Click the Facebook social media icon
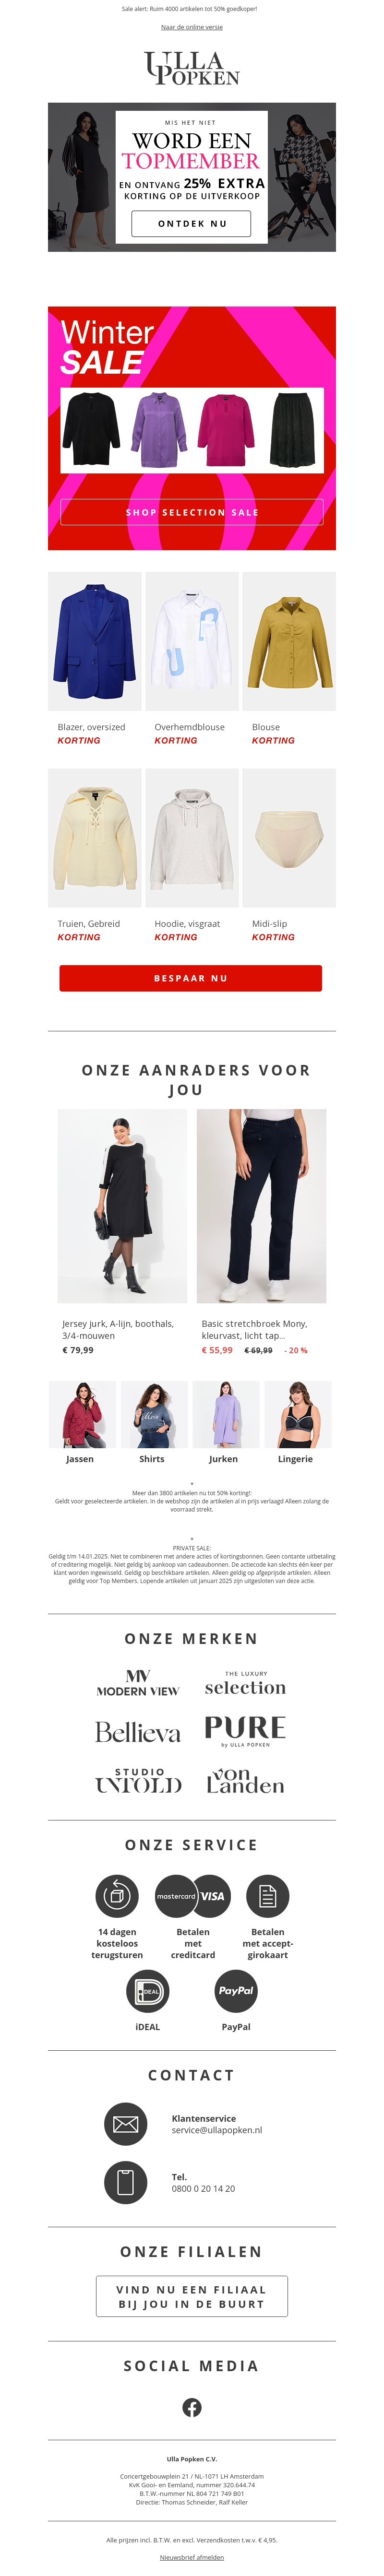This screenshot has width=384, height=2576. tap(192, 2407)
